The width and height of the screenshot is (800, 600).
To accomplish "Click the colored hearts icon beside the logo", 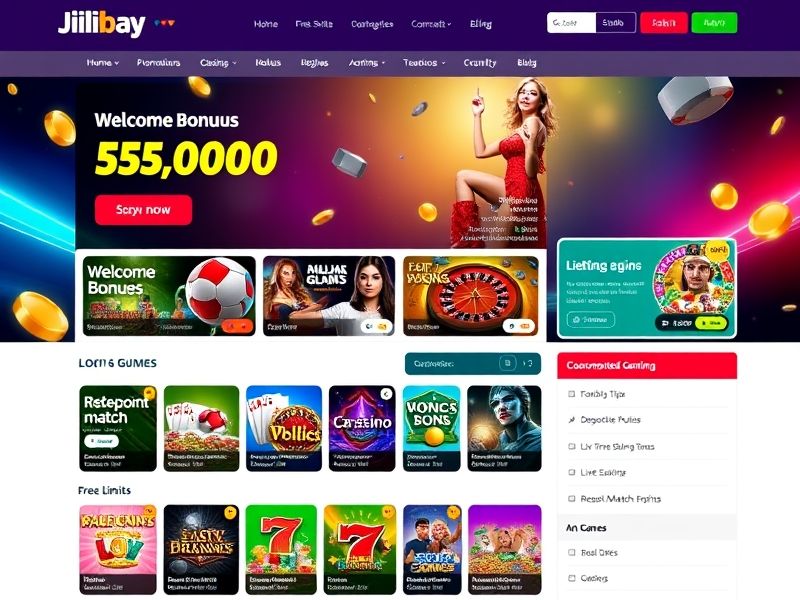I will 164,23.
